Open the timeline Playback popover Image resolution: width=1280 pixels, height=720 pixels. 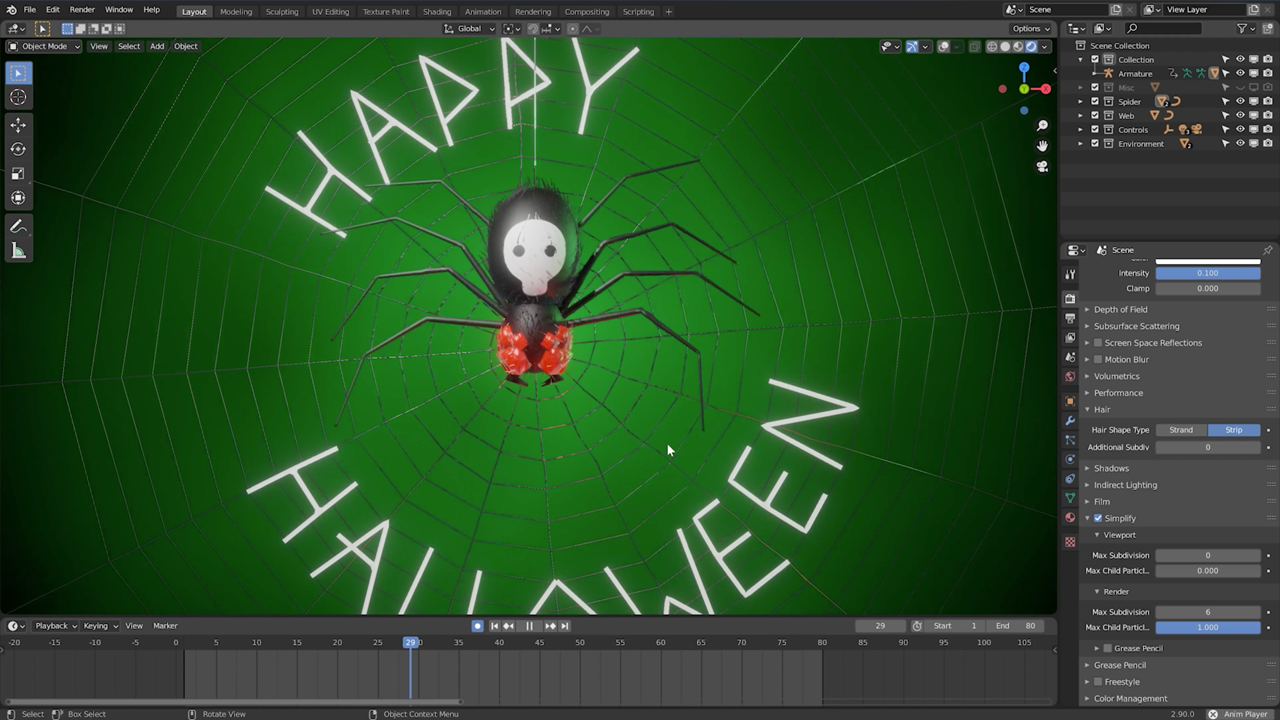tap(55, 626)
